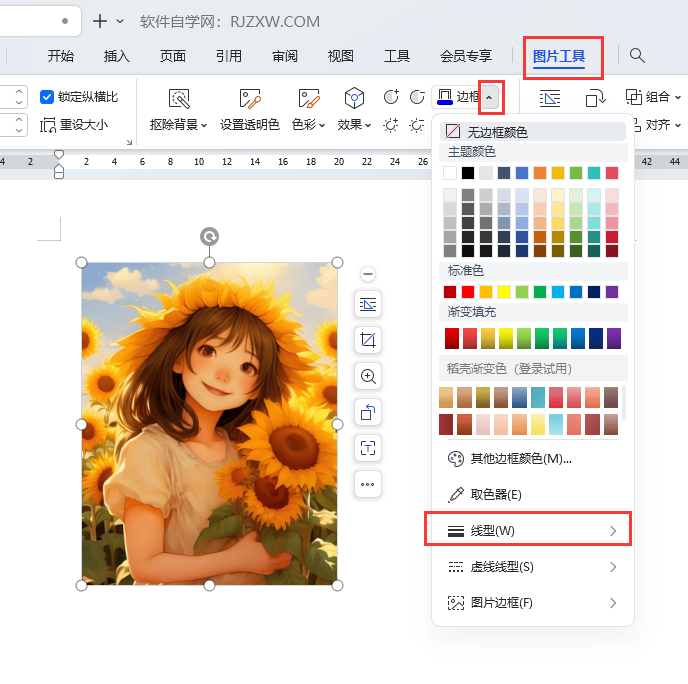This screenshot has height=684, width=688.
Task: Open the color (色彩) adjustment icon
Action: coord(308,98)
